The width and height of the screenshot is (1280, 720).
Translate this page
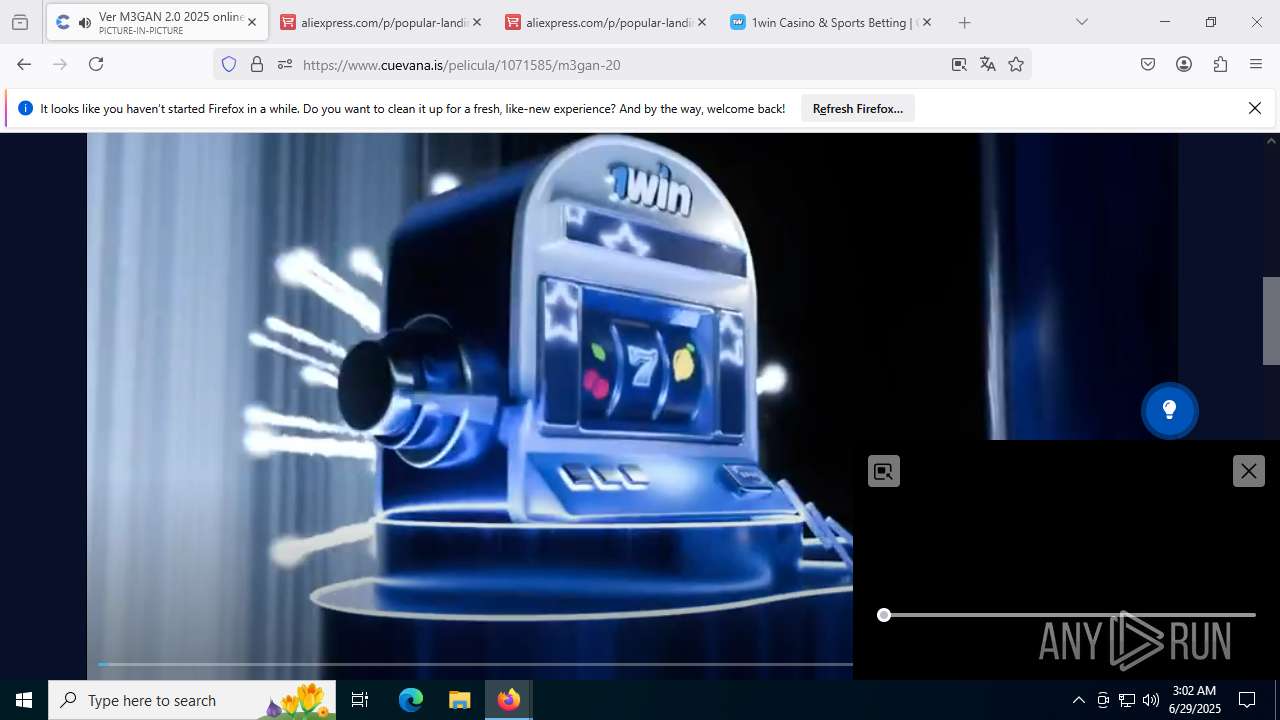click(x=988, y=64)
